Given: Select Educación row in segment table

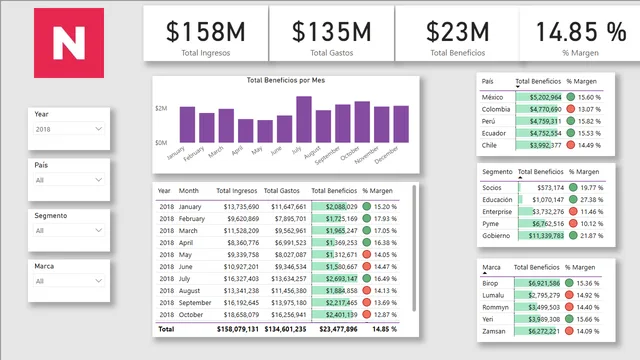Looking at the screenshot, I should pos(544,200).
